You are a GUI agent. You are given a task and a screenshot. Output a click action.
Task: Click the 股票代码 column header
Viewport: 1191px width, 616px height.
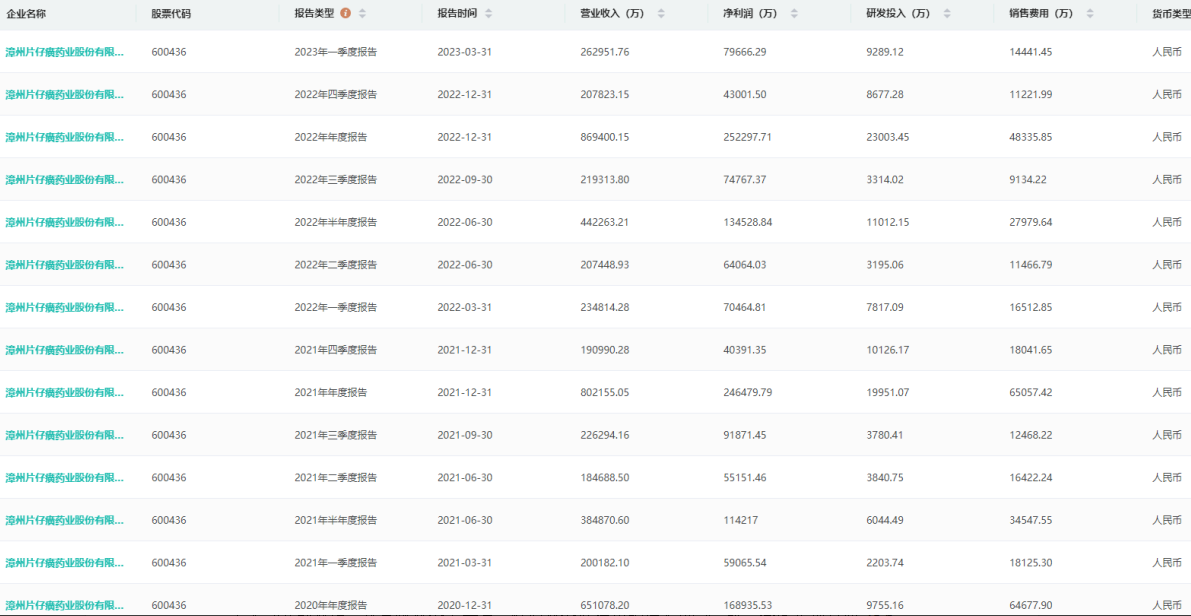(x=171, y=14)
